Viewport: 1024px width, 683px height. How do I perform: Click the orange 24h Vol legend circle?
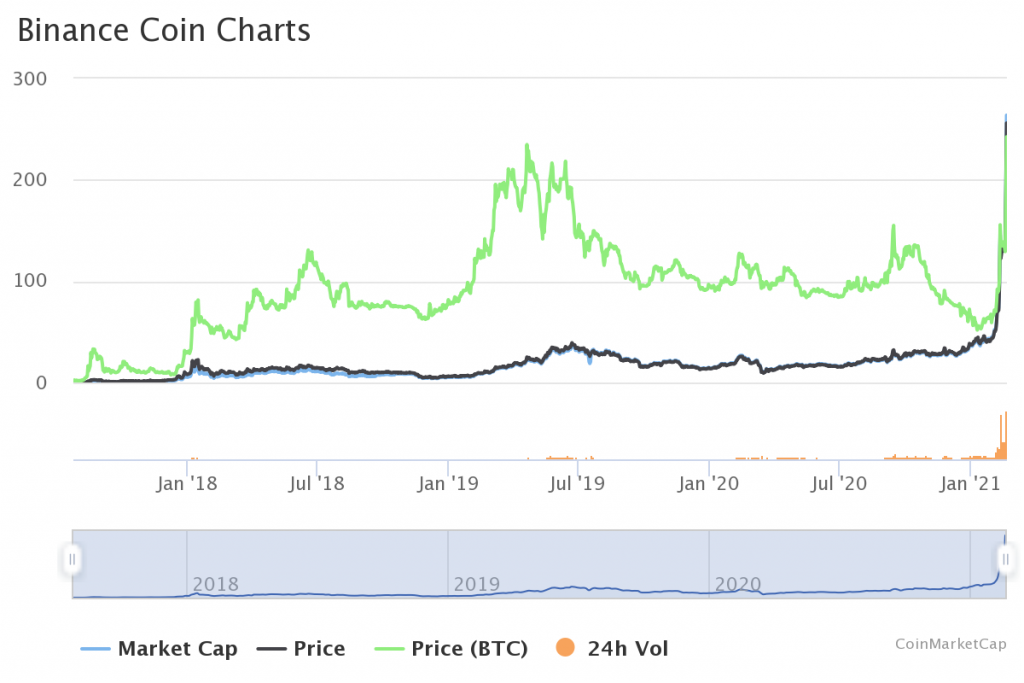pos(564,649)
